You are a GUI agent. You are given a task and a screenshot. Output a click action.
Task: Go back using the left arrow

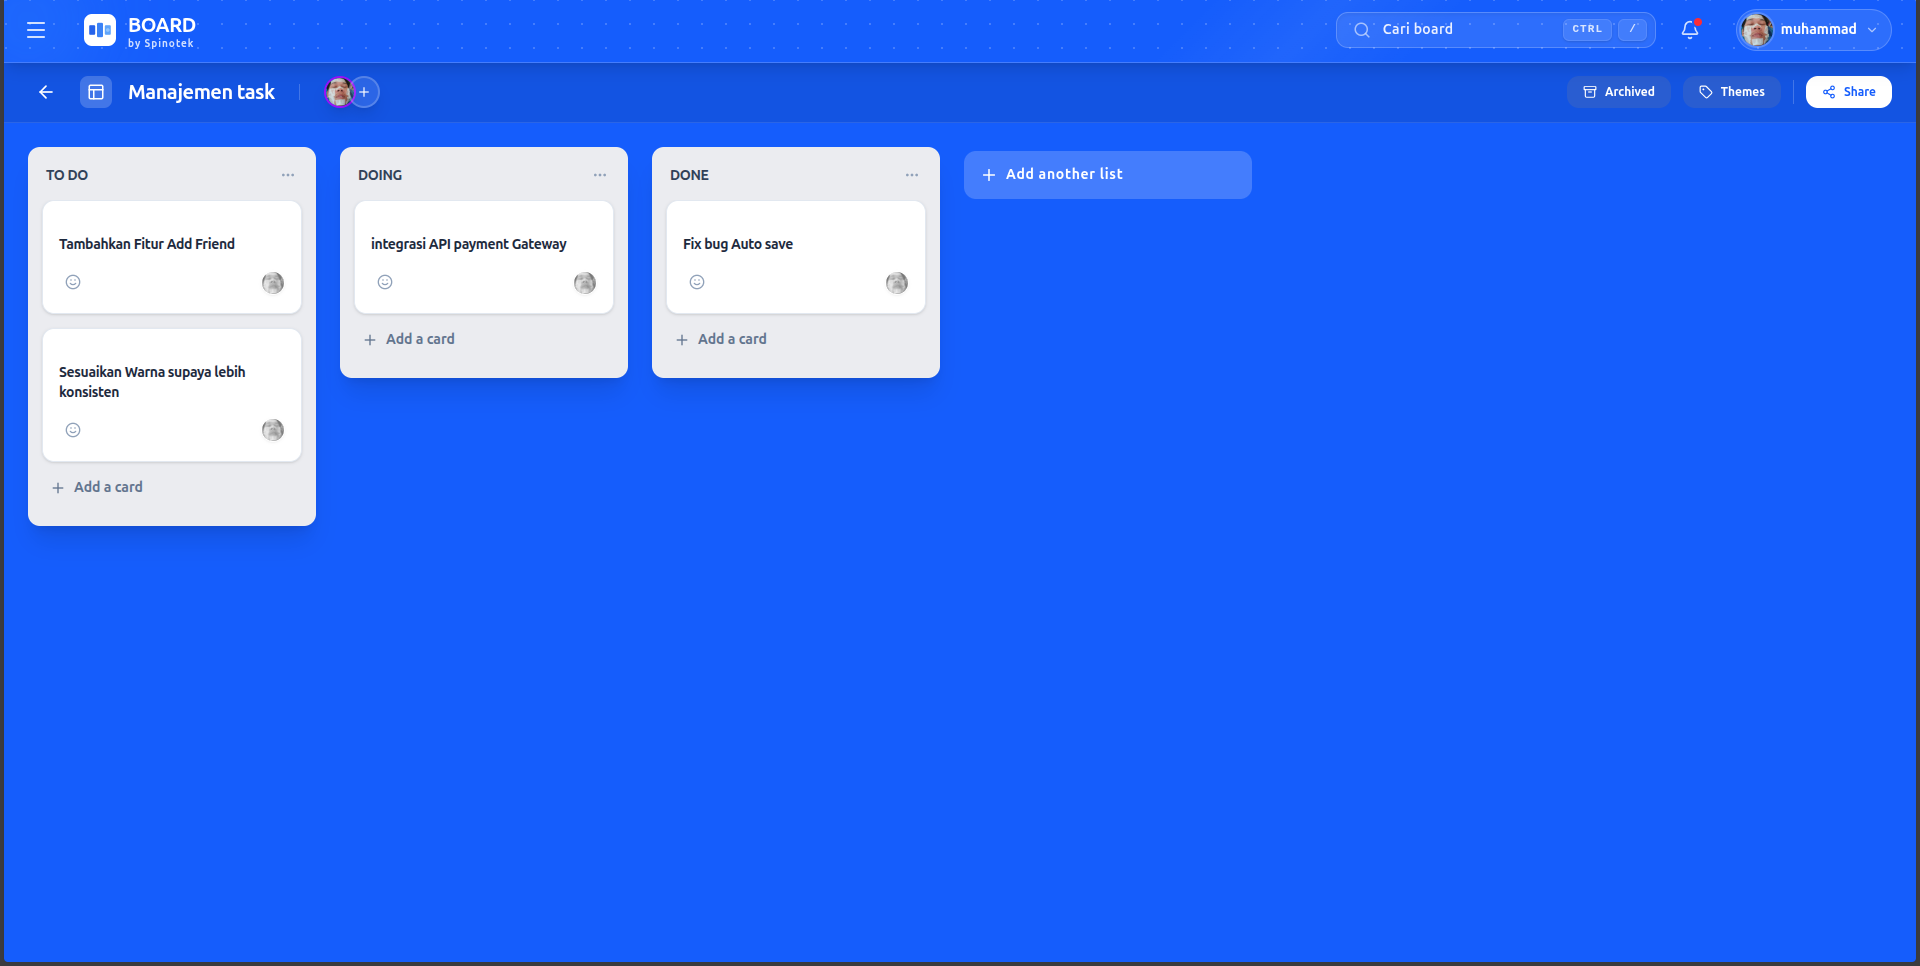point(46,92)
